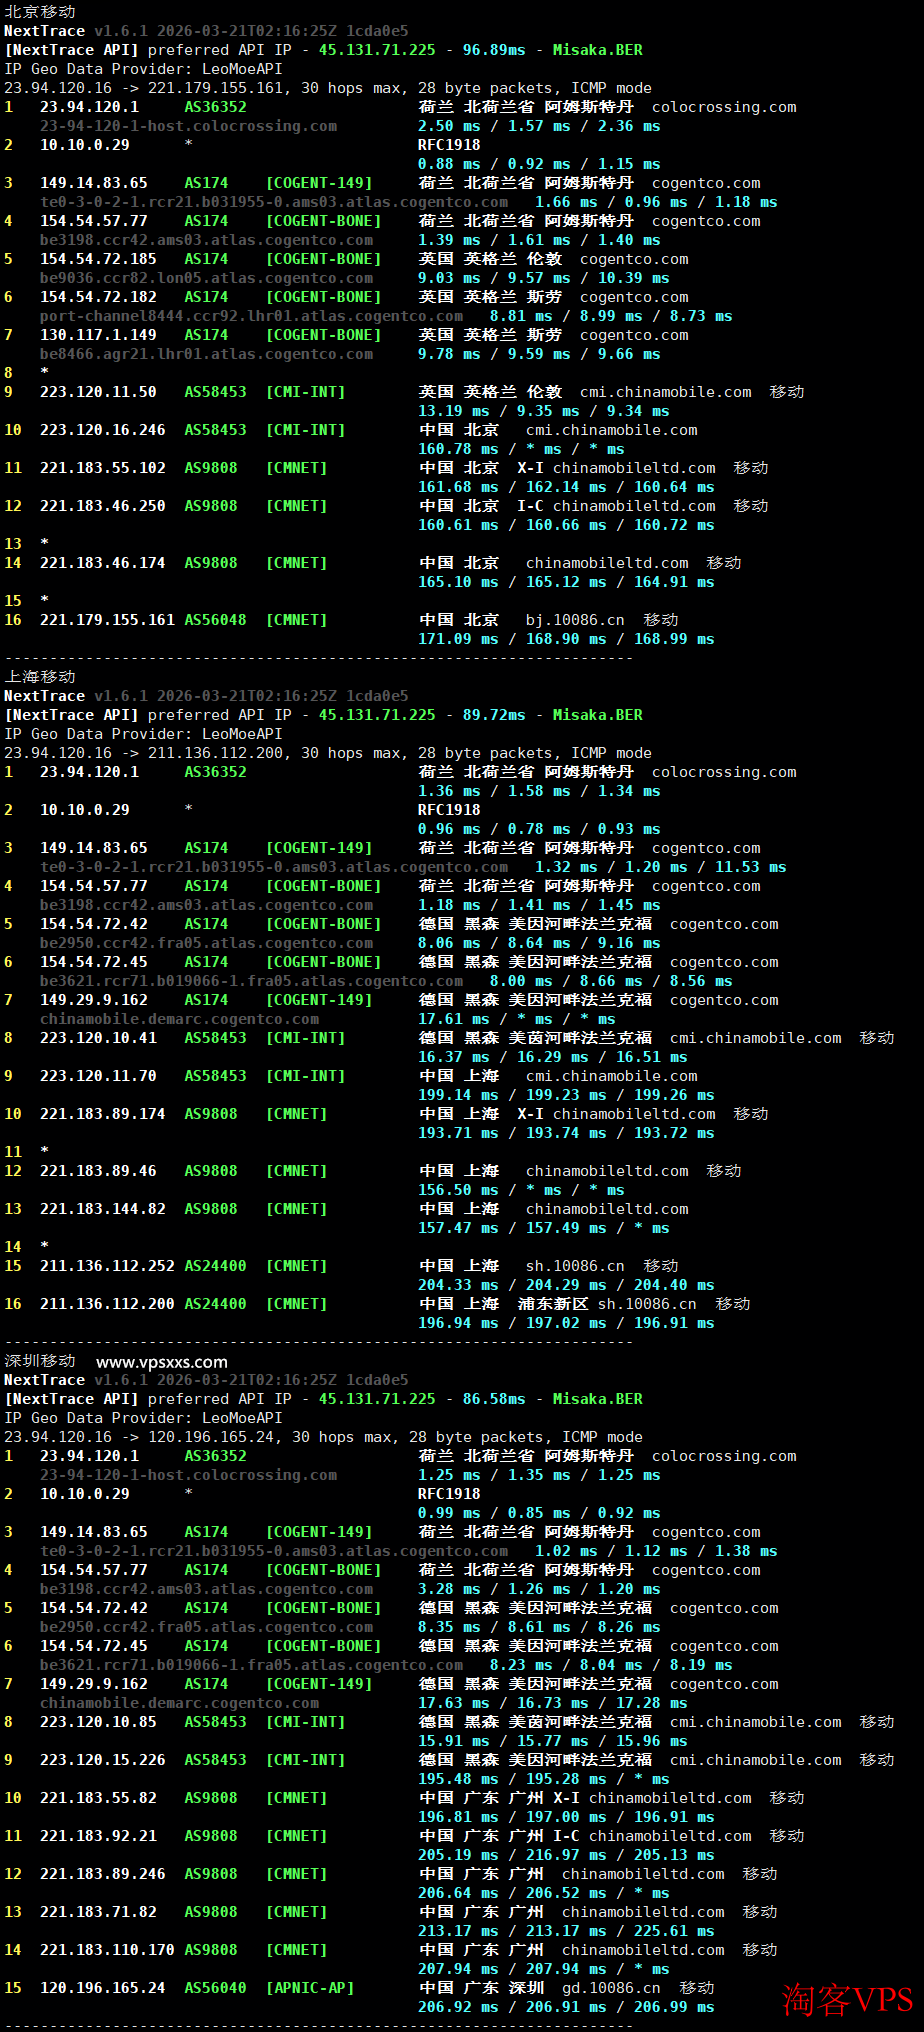Click the [APNIC-AP] network tag
The image size is (924, 2032).
[310, 1988]
